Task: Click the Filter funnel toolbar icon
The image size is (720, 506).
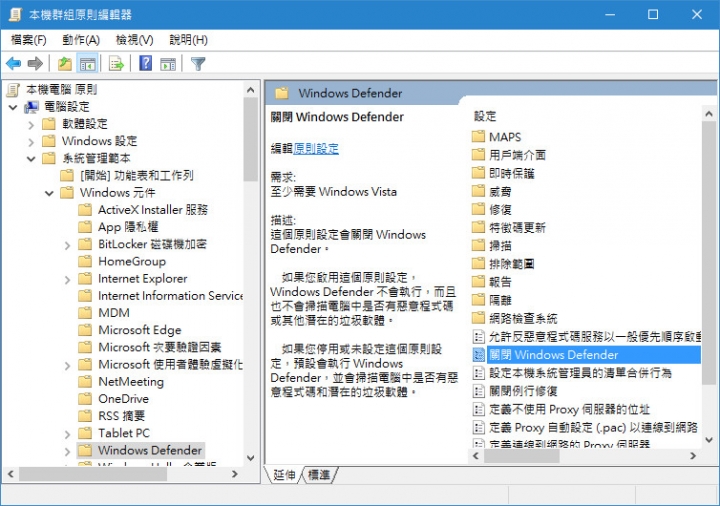Action: point(198,63)
